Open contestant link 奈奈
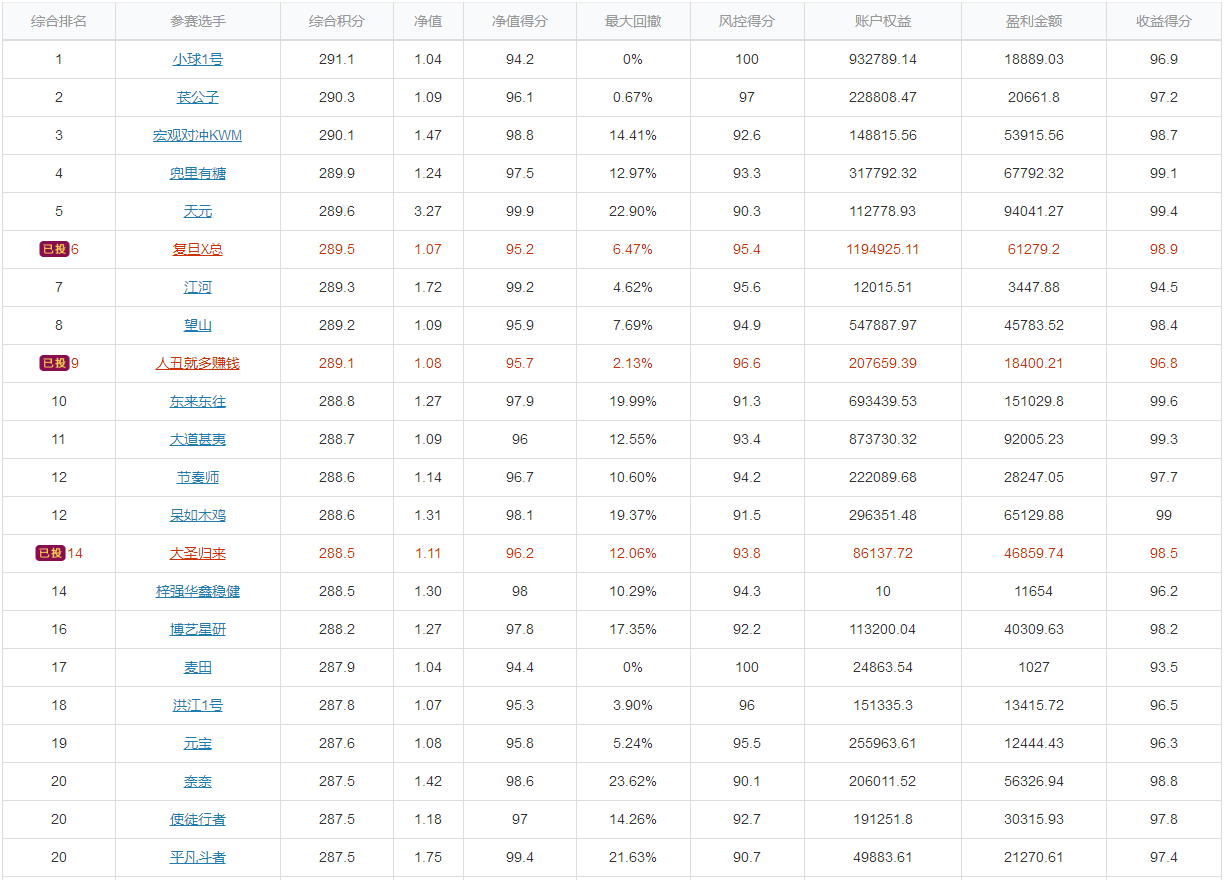 click(x=197, y=781)
